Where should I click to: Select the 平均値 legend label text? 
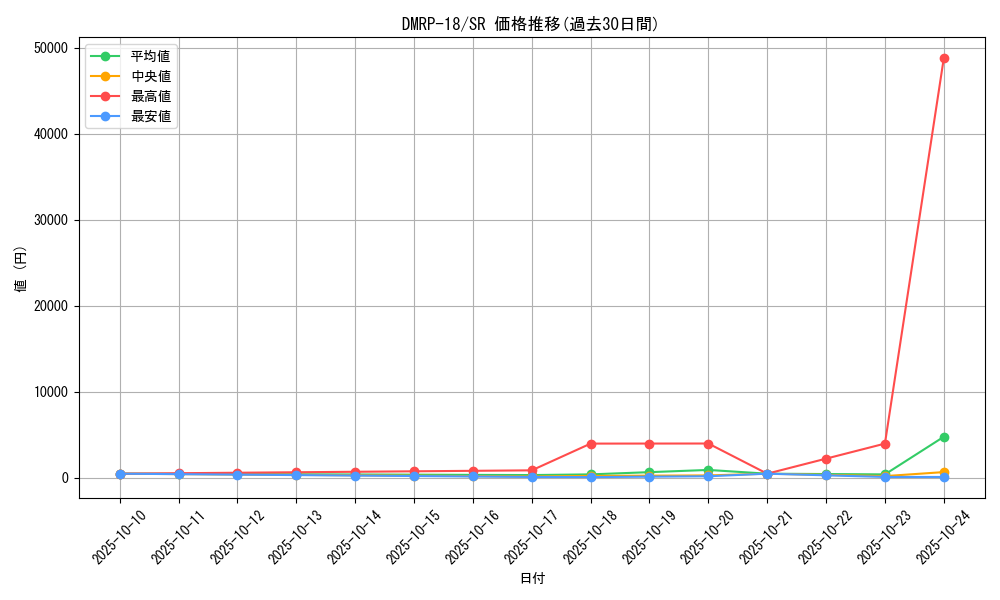click(151, 56)
